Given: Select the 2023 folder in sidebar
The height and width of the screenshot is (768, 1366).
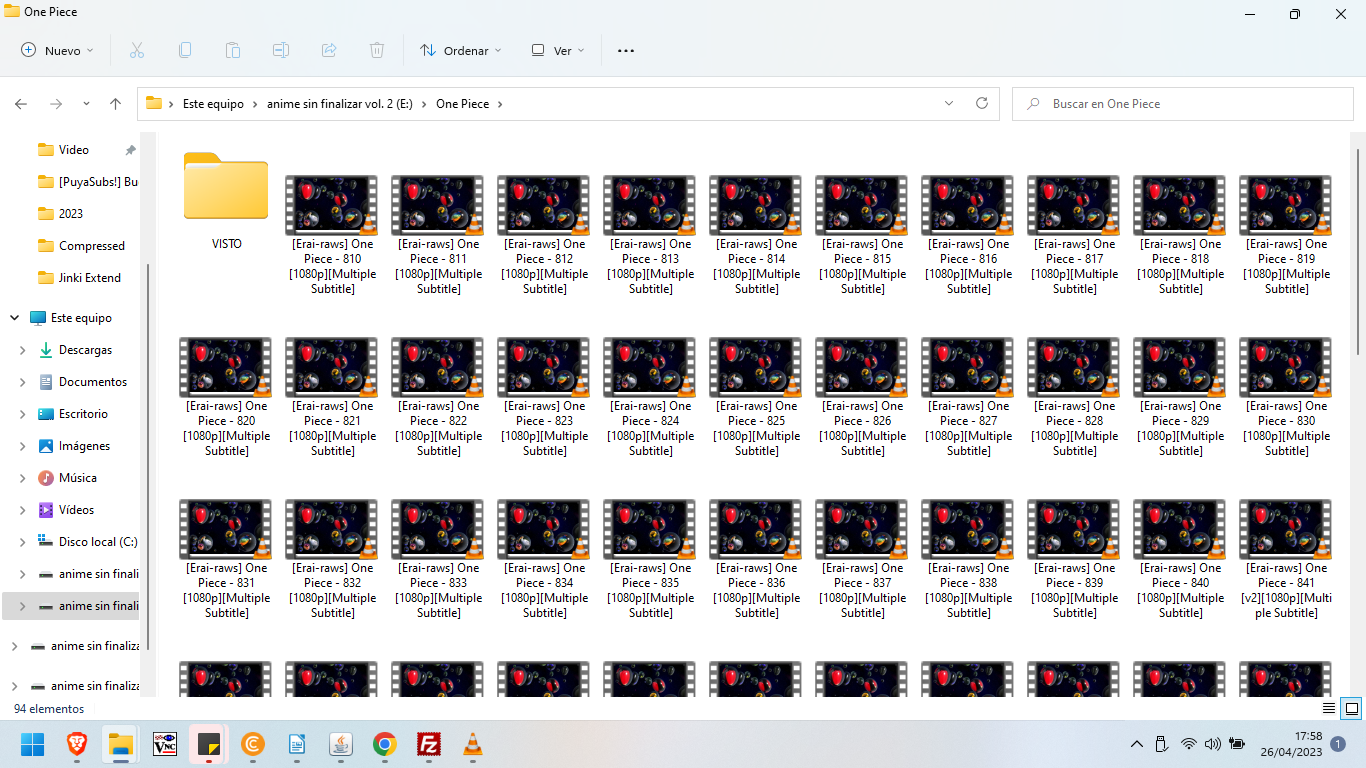Looking at the screenshot, I should [73, 214].
